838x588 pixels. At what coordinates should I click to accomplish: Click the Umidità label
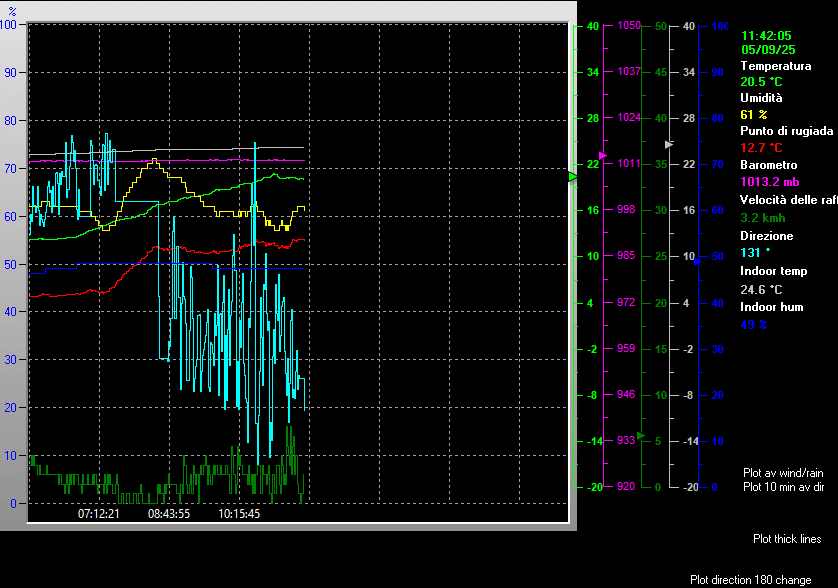[x=761, y=98]
